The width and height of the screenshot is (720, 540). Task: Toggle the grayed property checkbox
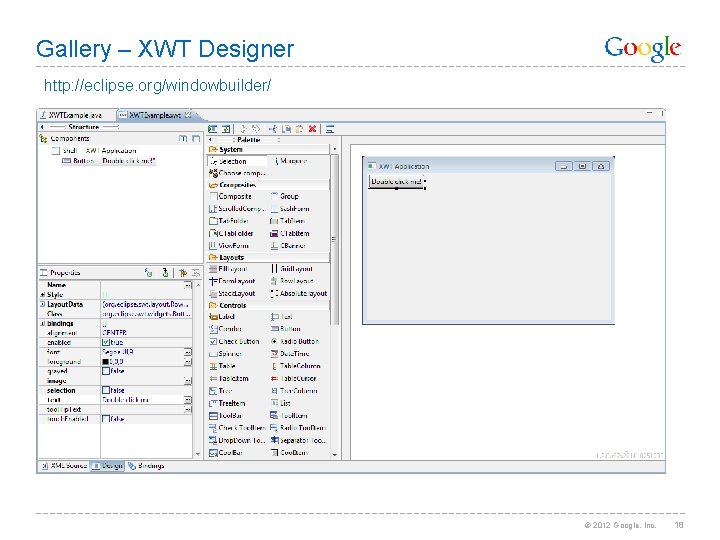coord(106,371)
